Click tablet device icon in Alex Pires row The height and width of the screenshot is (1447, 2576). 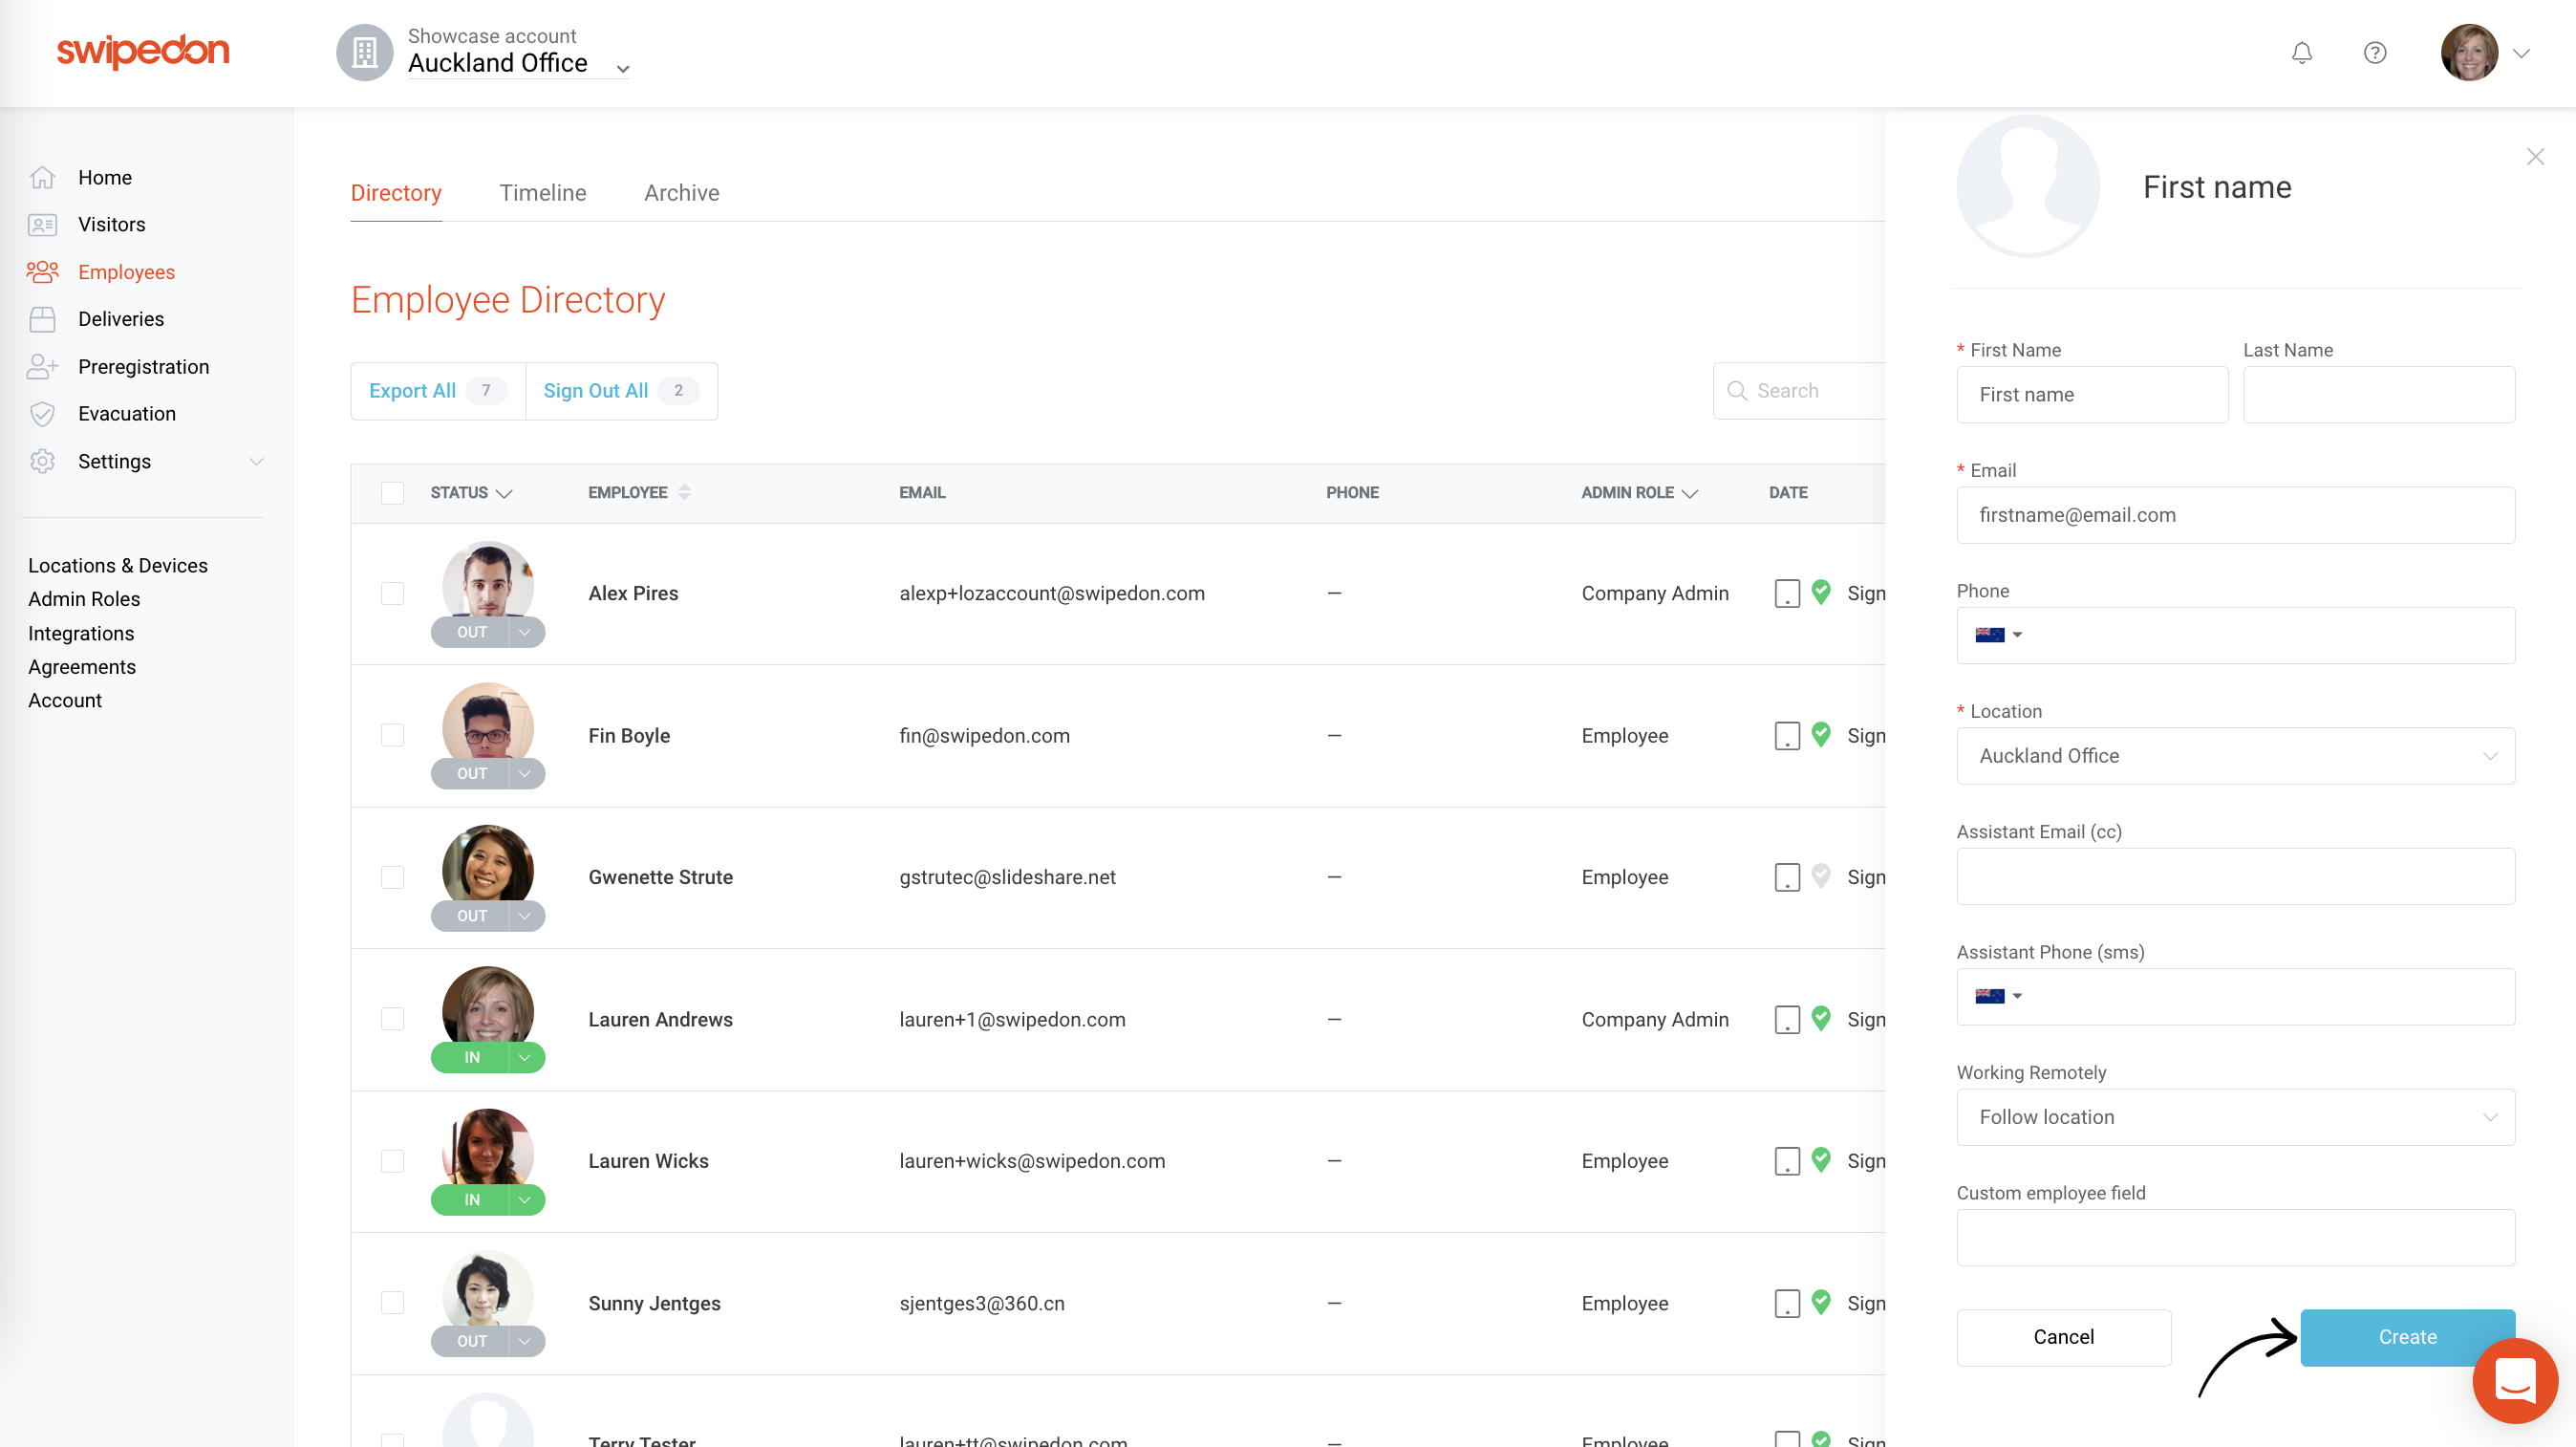tap(1786, 594)
